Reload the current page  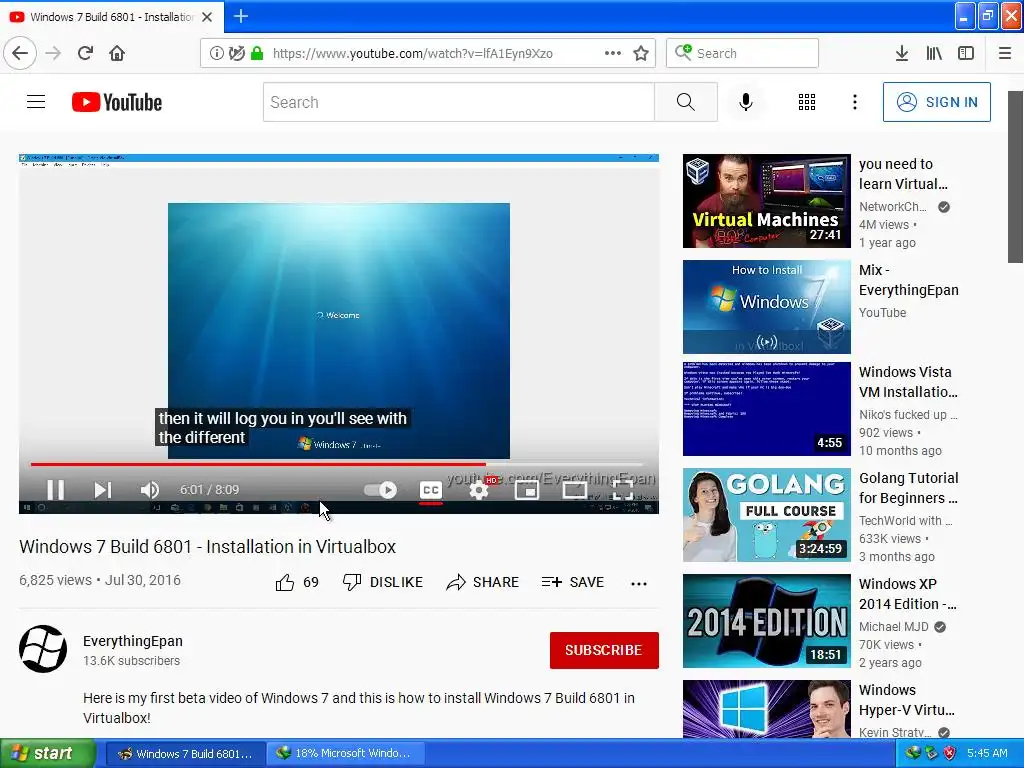click(85, 53)
